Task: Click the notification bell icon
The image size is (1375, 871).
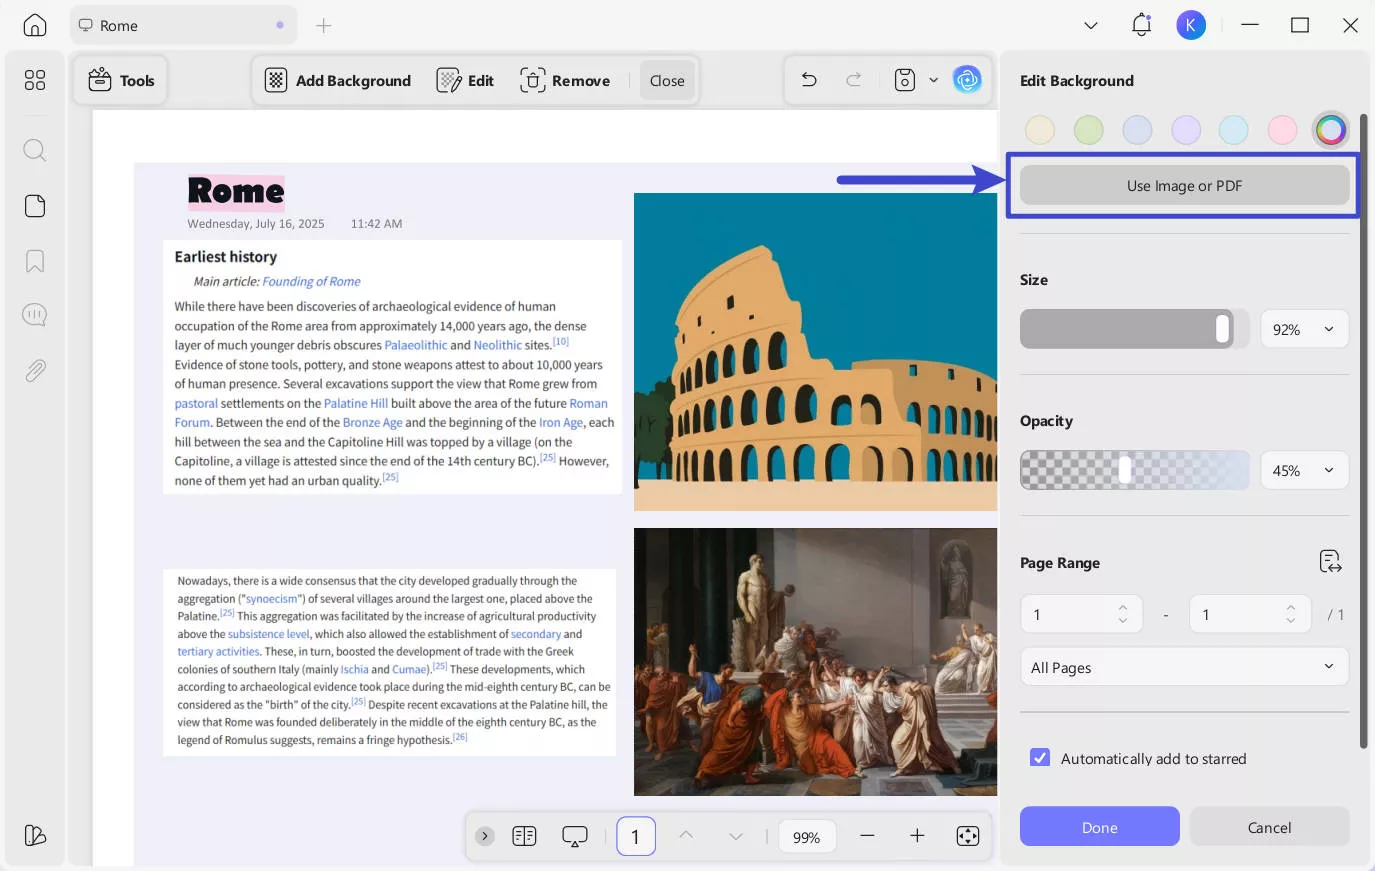Action: 1141,26
